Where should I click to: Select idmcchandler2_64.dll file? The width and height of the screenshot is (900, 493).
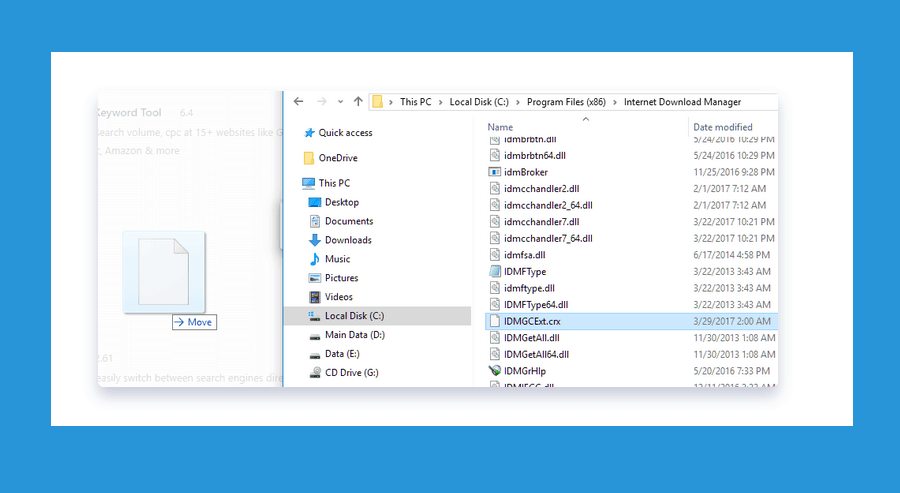(548, 205)
